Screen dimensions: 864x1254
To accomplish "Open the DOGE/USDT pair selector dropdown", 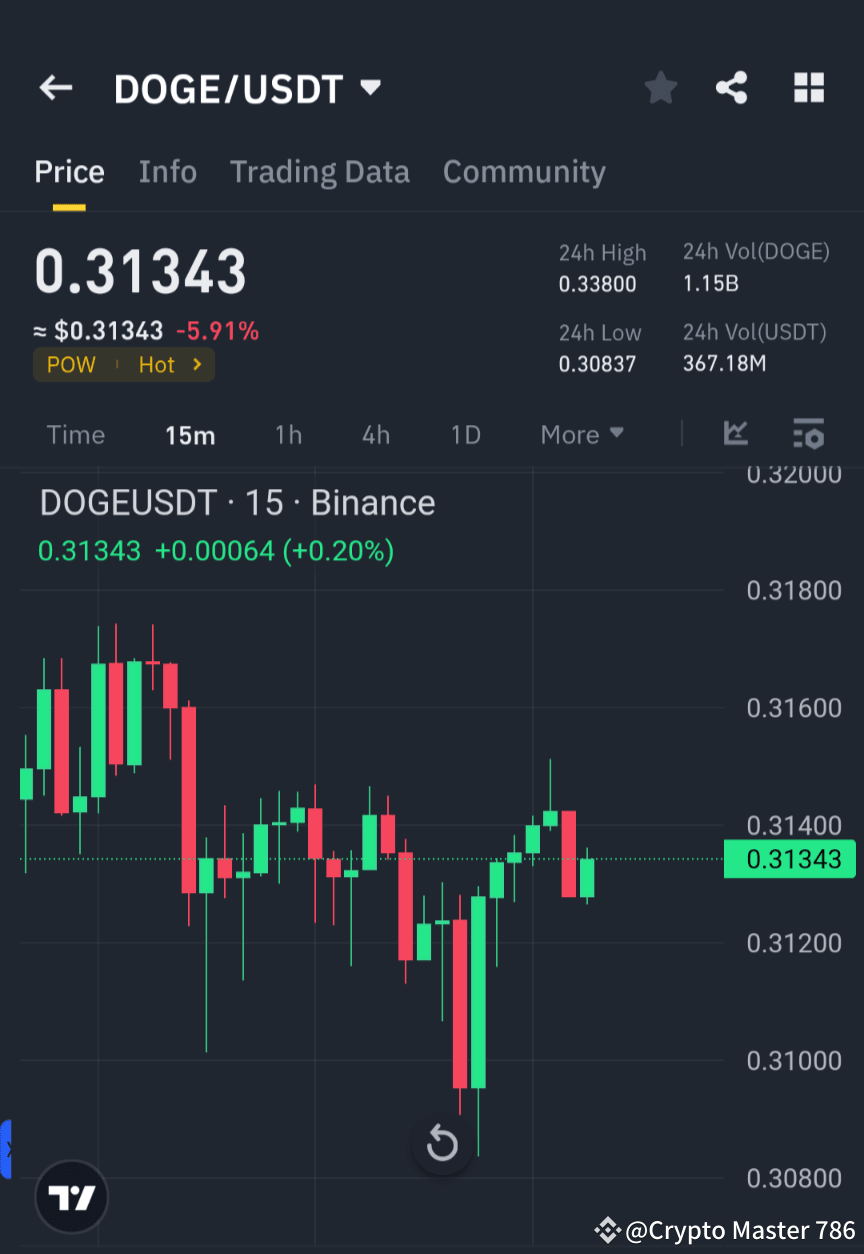I will click(369, 87).
